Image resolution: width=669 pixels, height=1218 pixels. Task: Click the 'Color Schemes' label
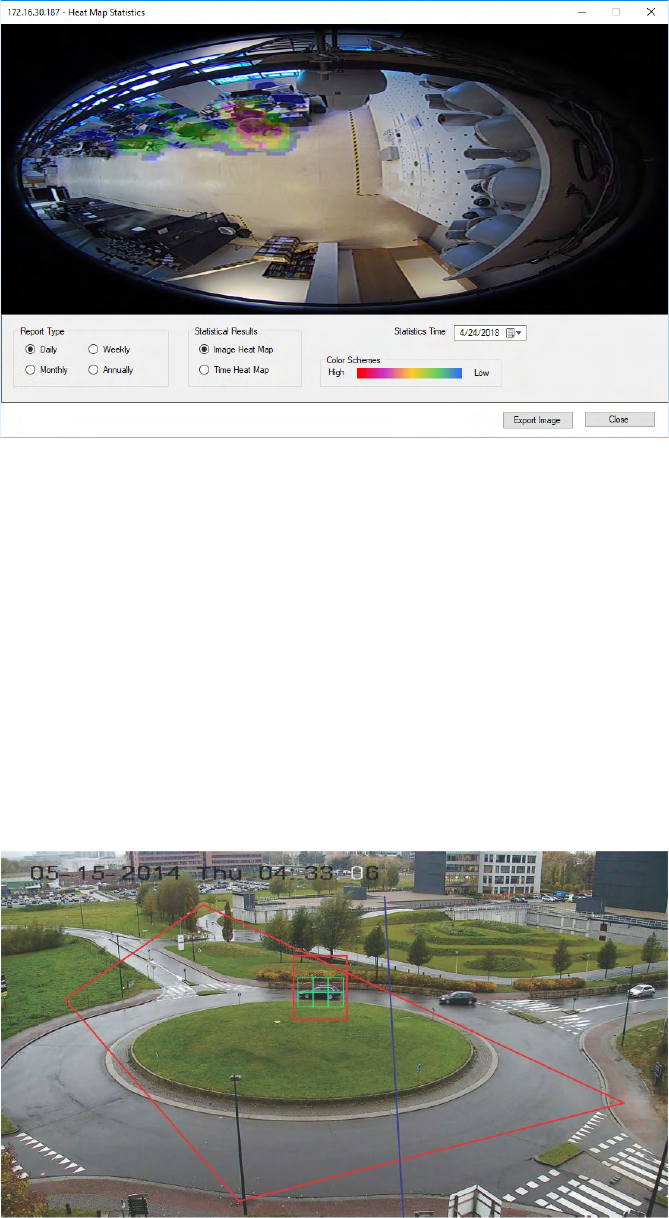pos(353,360)
